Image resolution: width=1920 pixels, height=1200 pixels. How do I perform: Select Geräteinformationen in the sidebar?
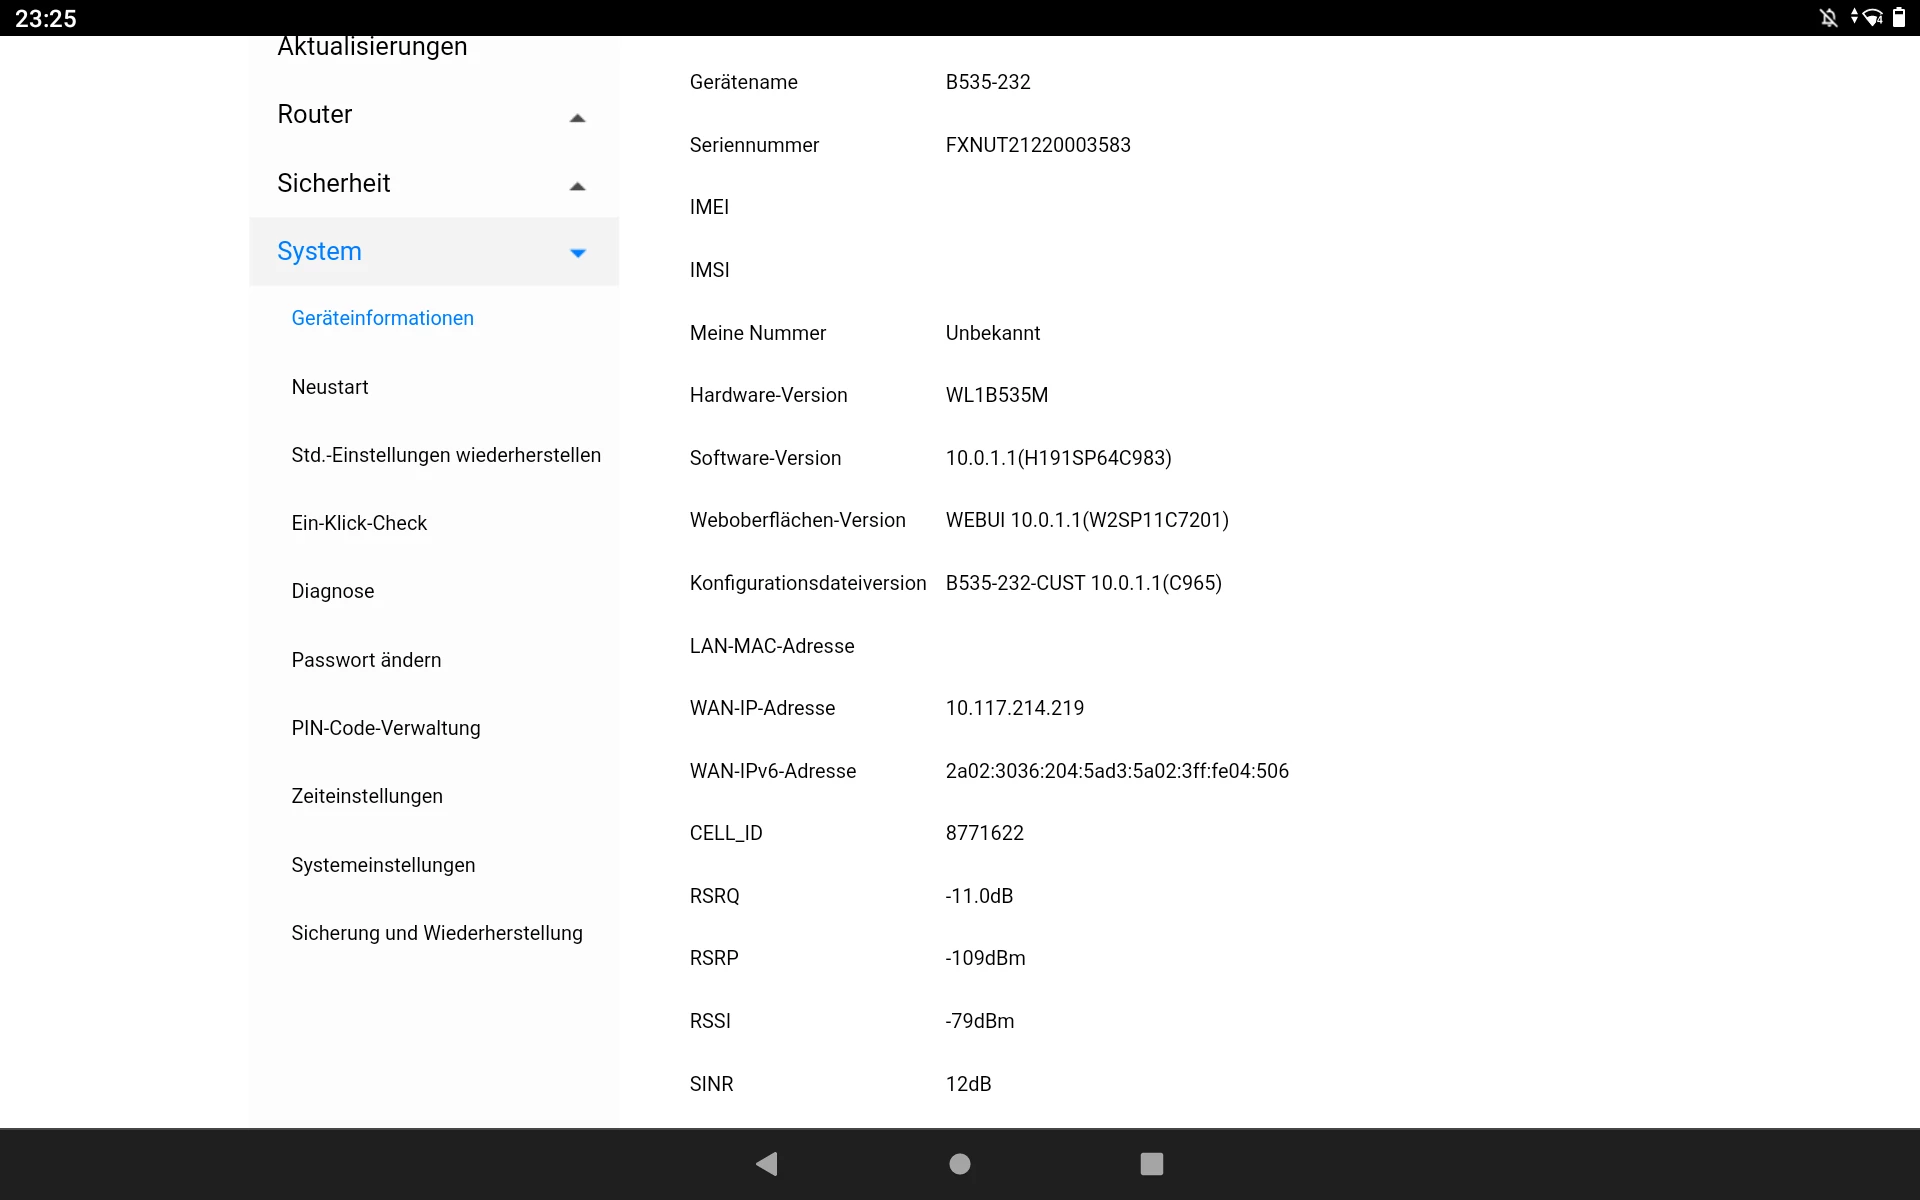click(x=382, y=318)
